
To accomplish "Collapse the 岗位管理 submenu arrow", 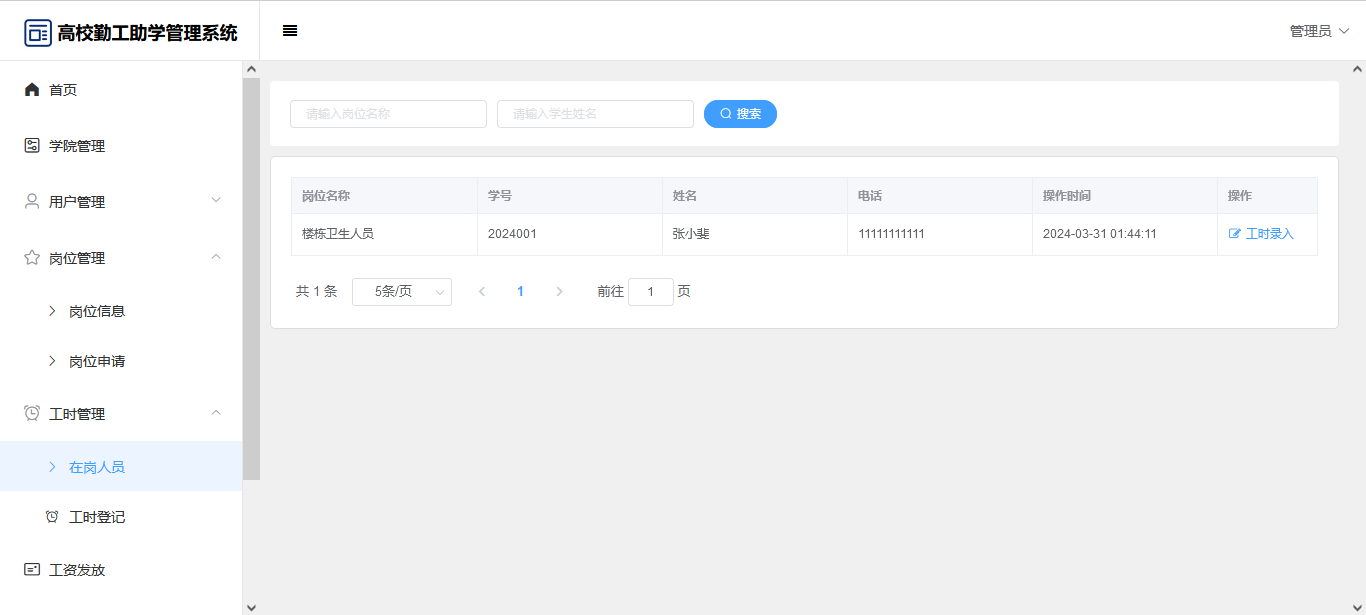I will pyautogui.click(x=216, y=257).
